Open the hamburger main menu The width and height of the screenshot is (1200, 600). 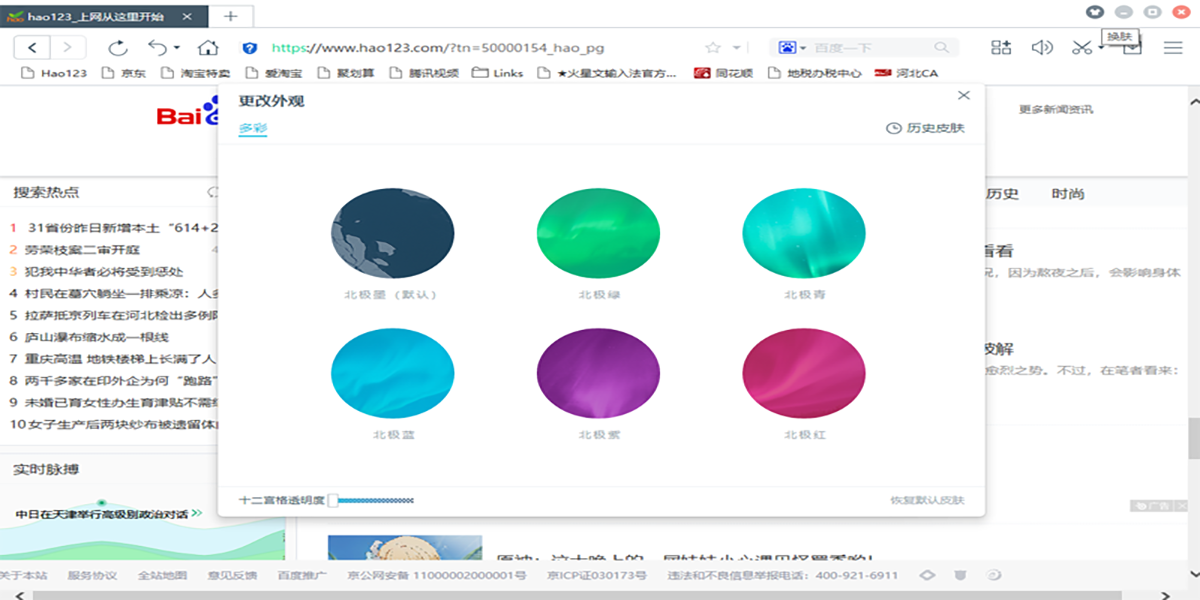(x=1173, y=47)
